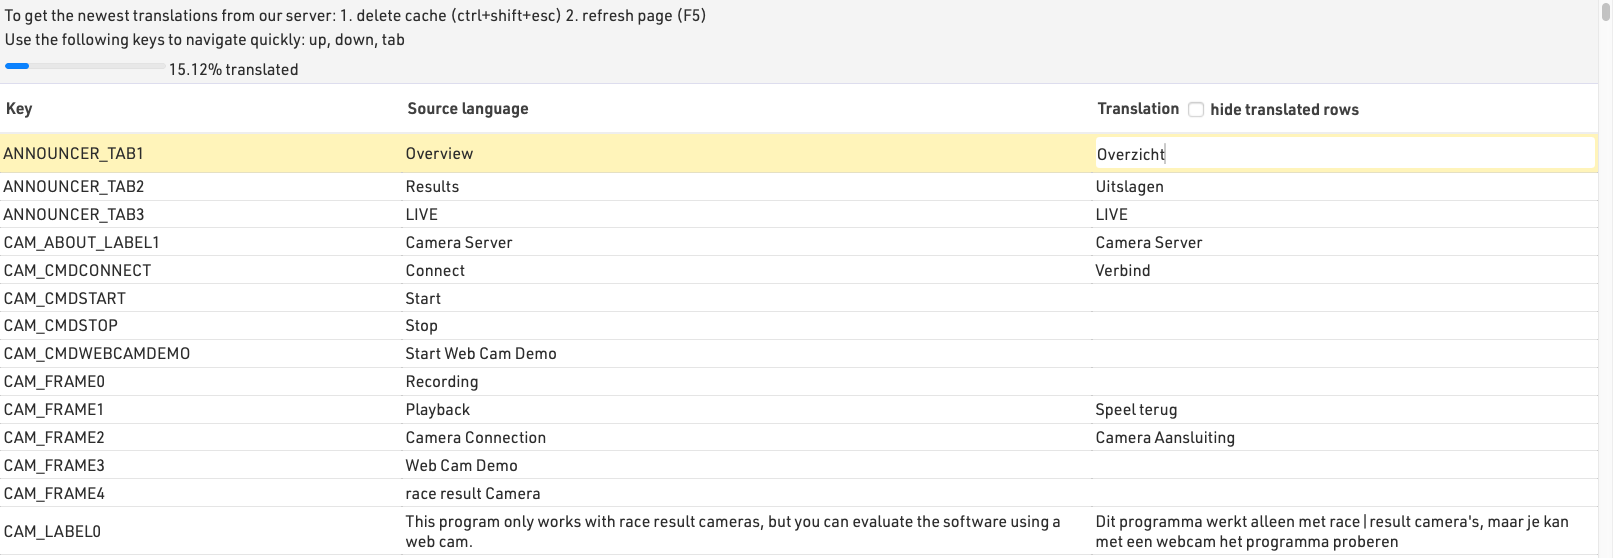Image resolution: width=1613 pixels, height=558 pixels.
Task: Click the translation progress bar
Action: tap(85, 67)
